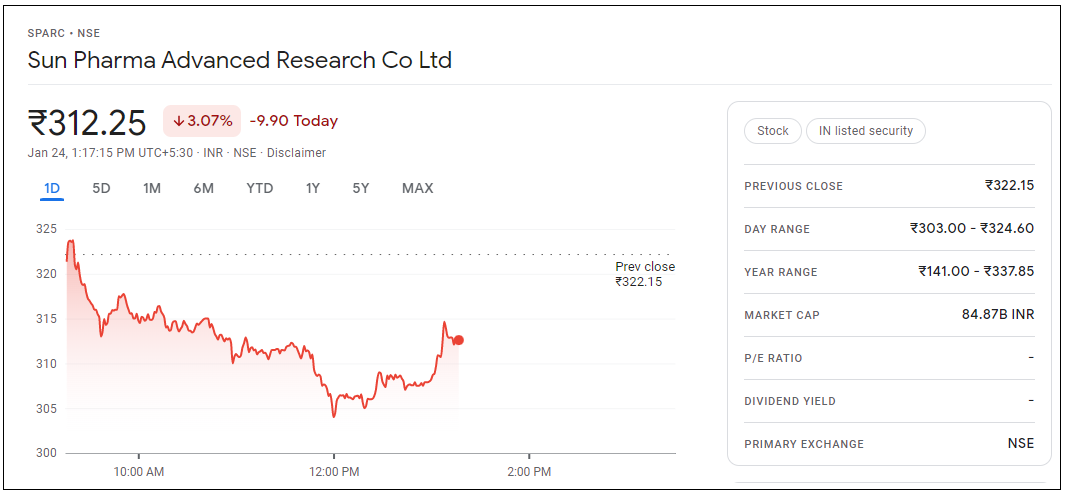The width and height of the screenshot is (1065, 494).
Task: Click the 2:00 PM axis label
Action: click(x=530, y=472)
